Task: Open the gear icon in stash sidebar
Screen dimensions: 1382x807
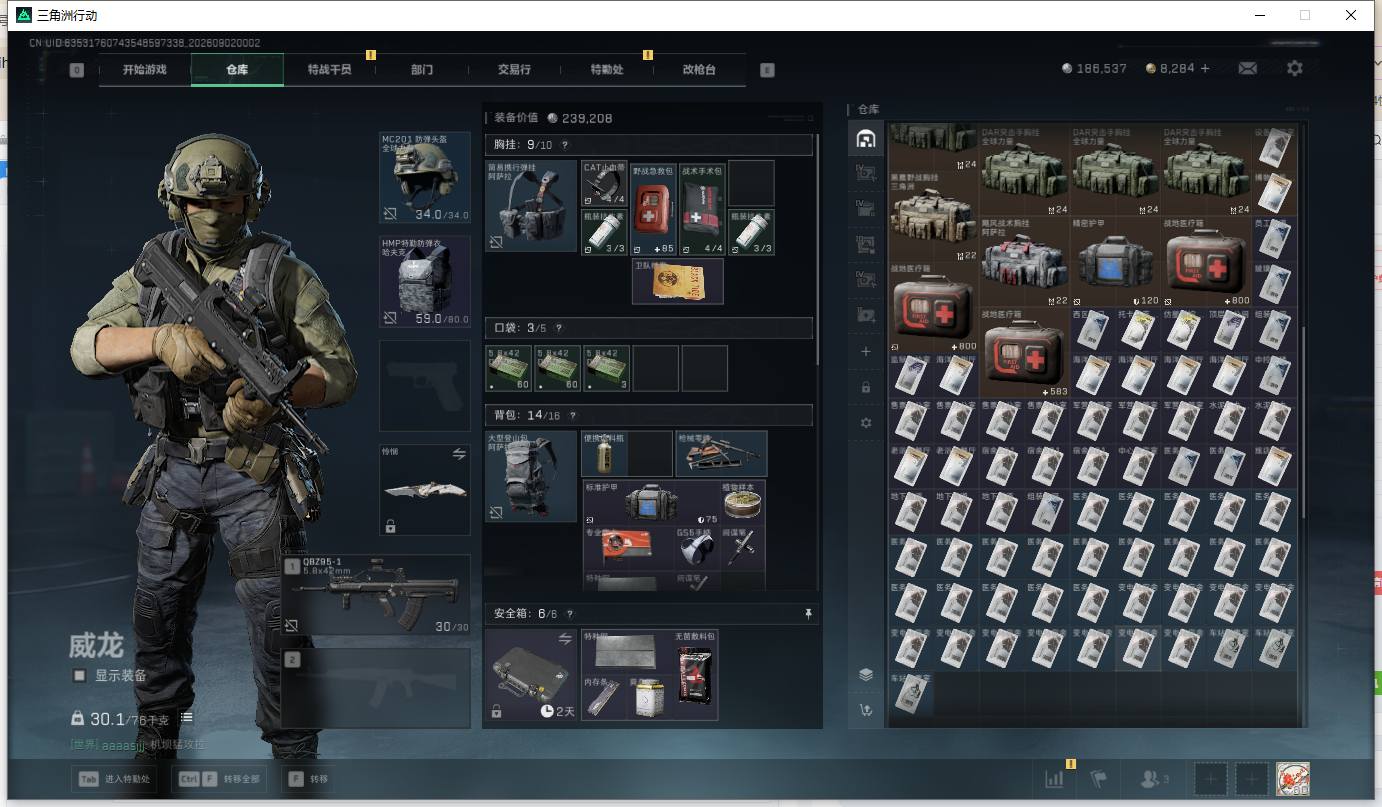Action: pos(866,423)
